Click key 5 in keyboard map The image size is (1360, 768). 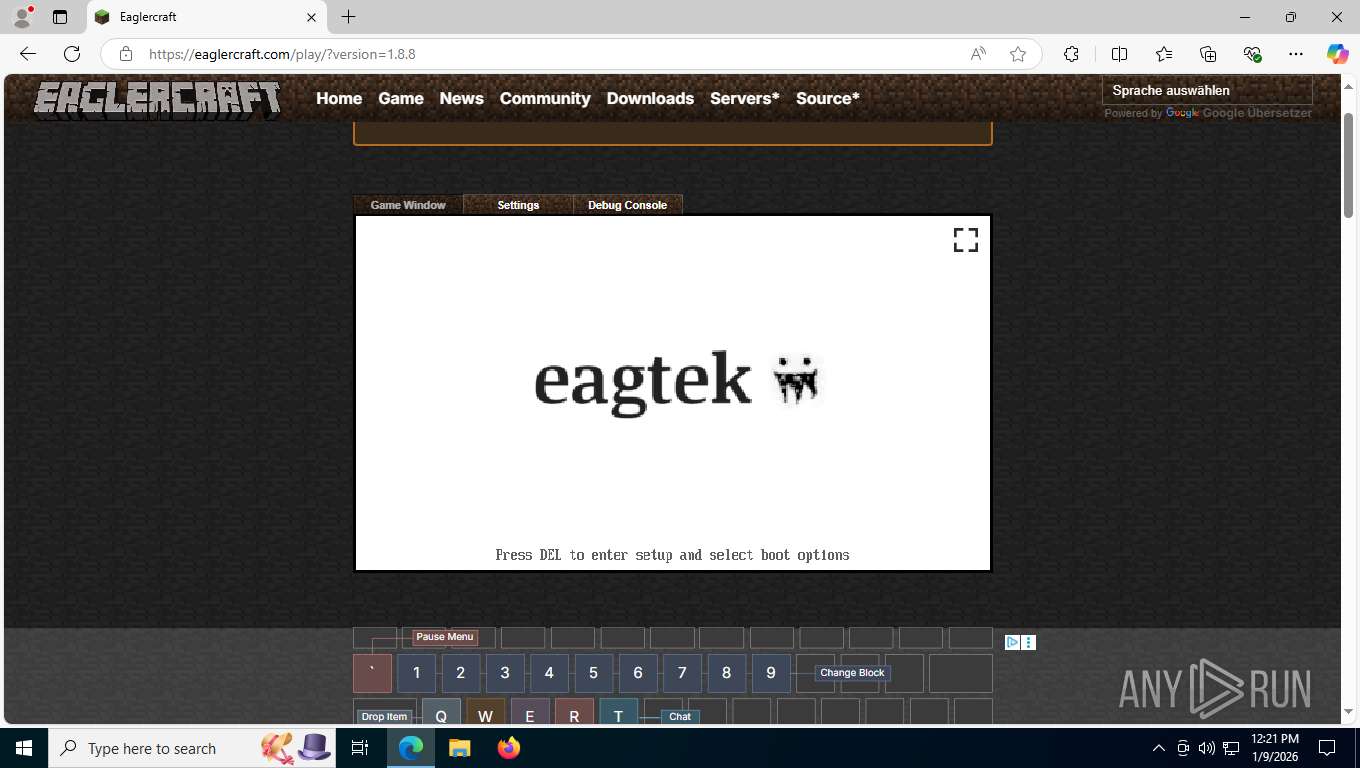click(x=593, y=673)
